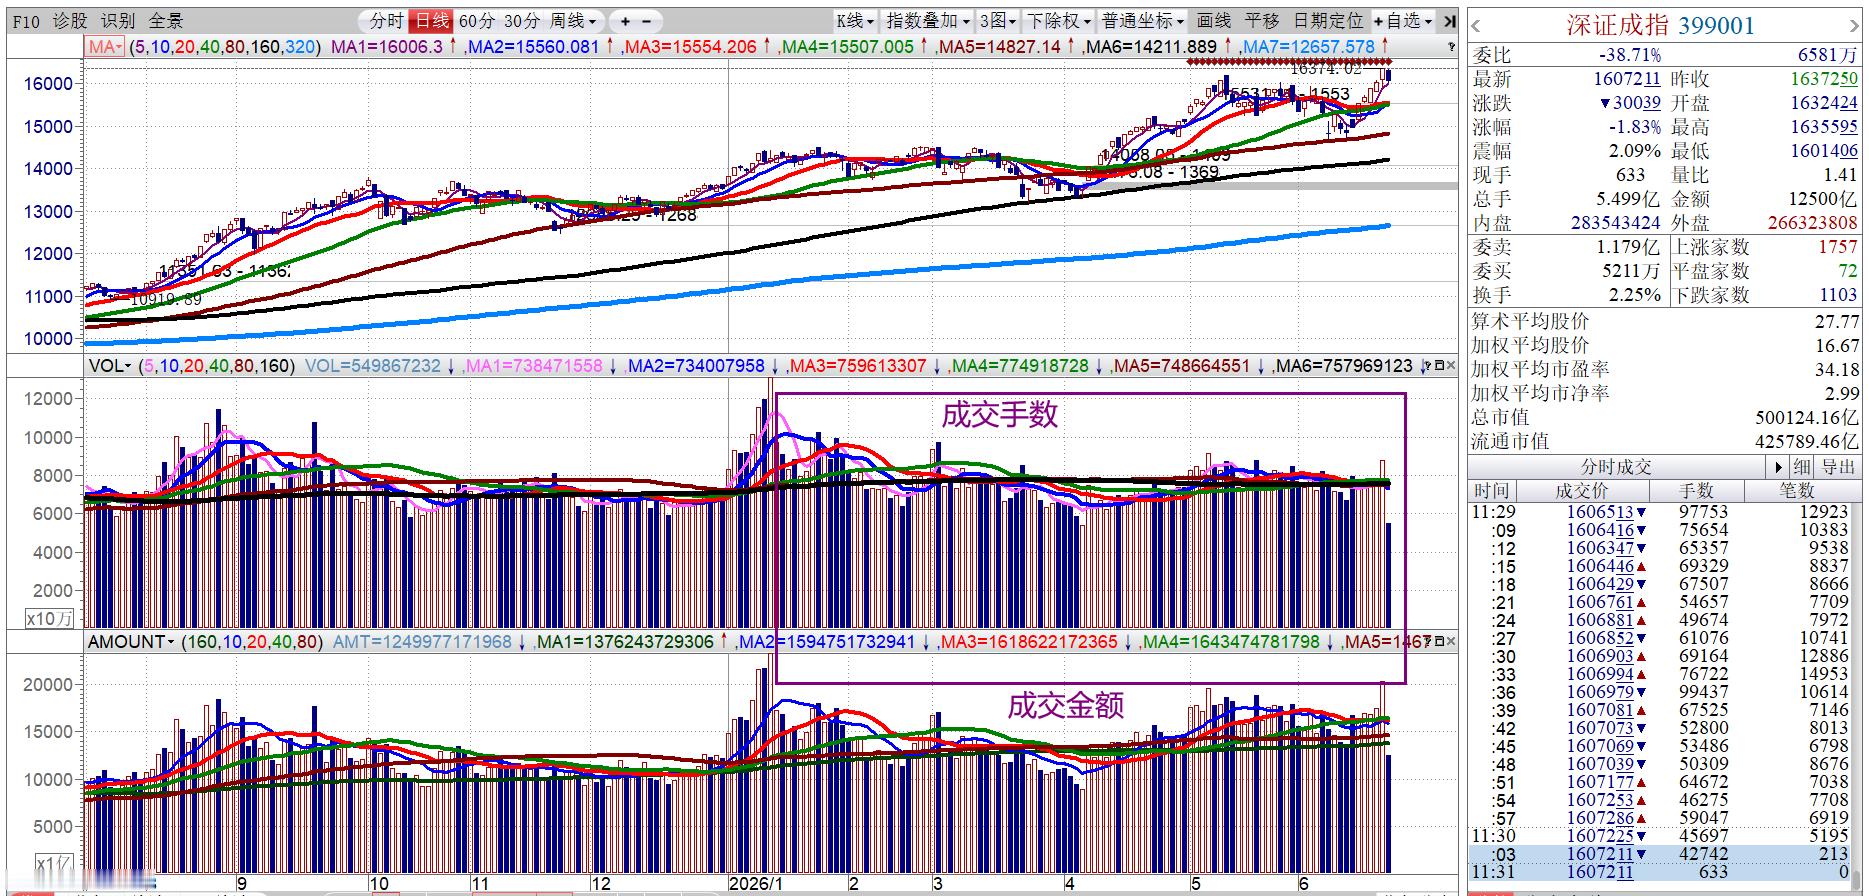Viewport: 1869px width, 896px height.
Task: Open the 3图 layout dropdown
Action: click(998, 20)
